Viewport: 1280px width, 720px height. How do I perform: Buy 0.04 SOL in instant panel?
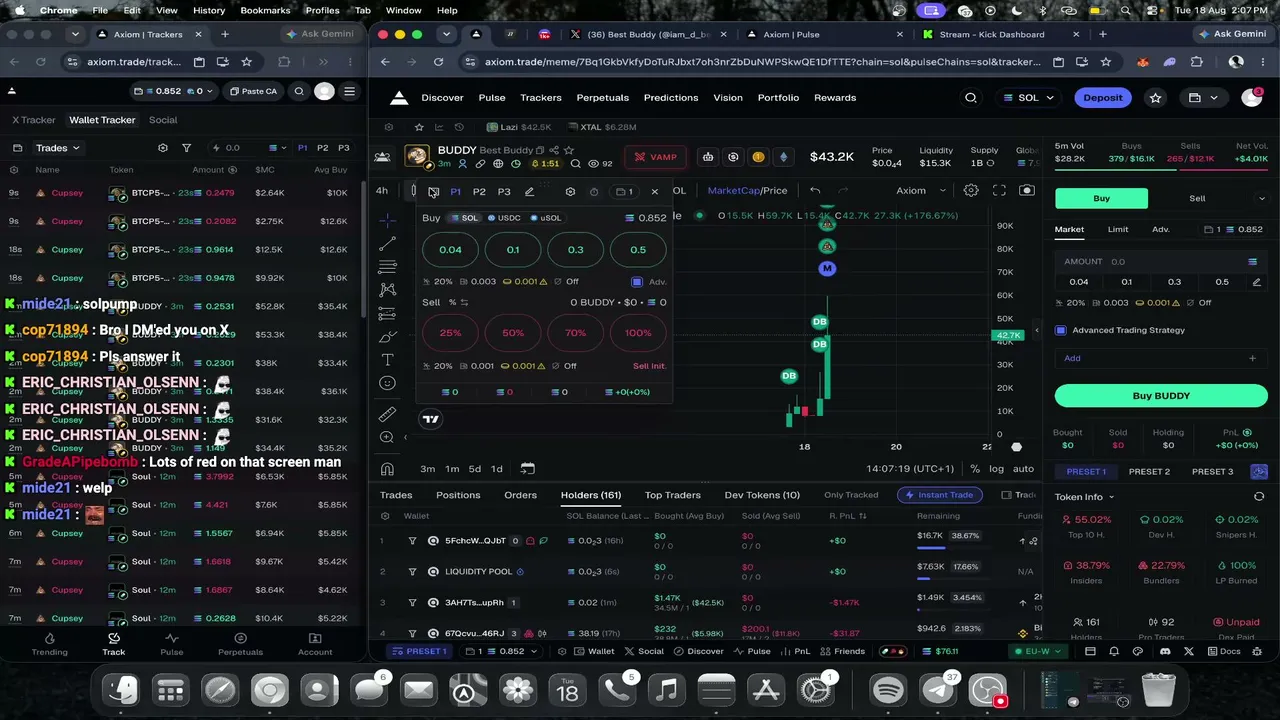[x=450, y=250]
